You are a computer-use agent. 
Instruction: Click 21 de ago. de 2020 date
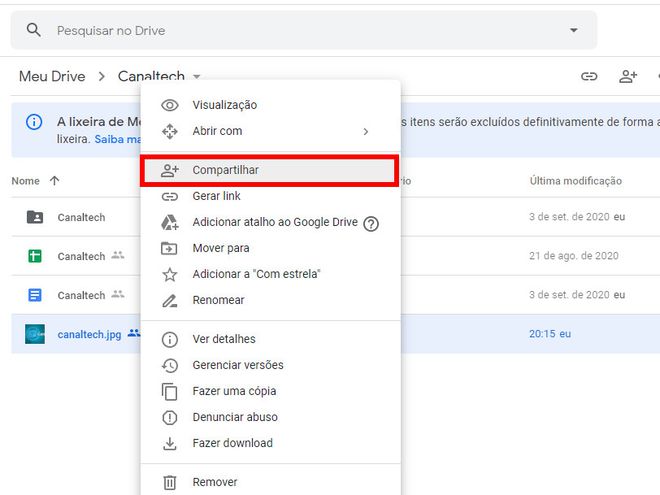574,256
